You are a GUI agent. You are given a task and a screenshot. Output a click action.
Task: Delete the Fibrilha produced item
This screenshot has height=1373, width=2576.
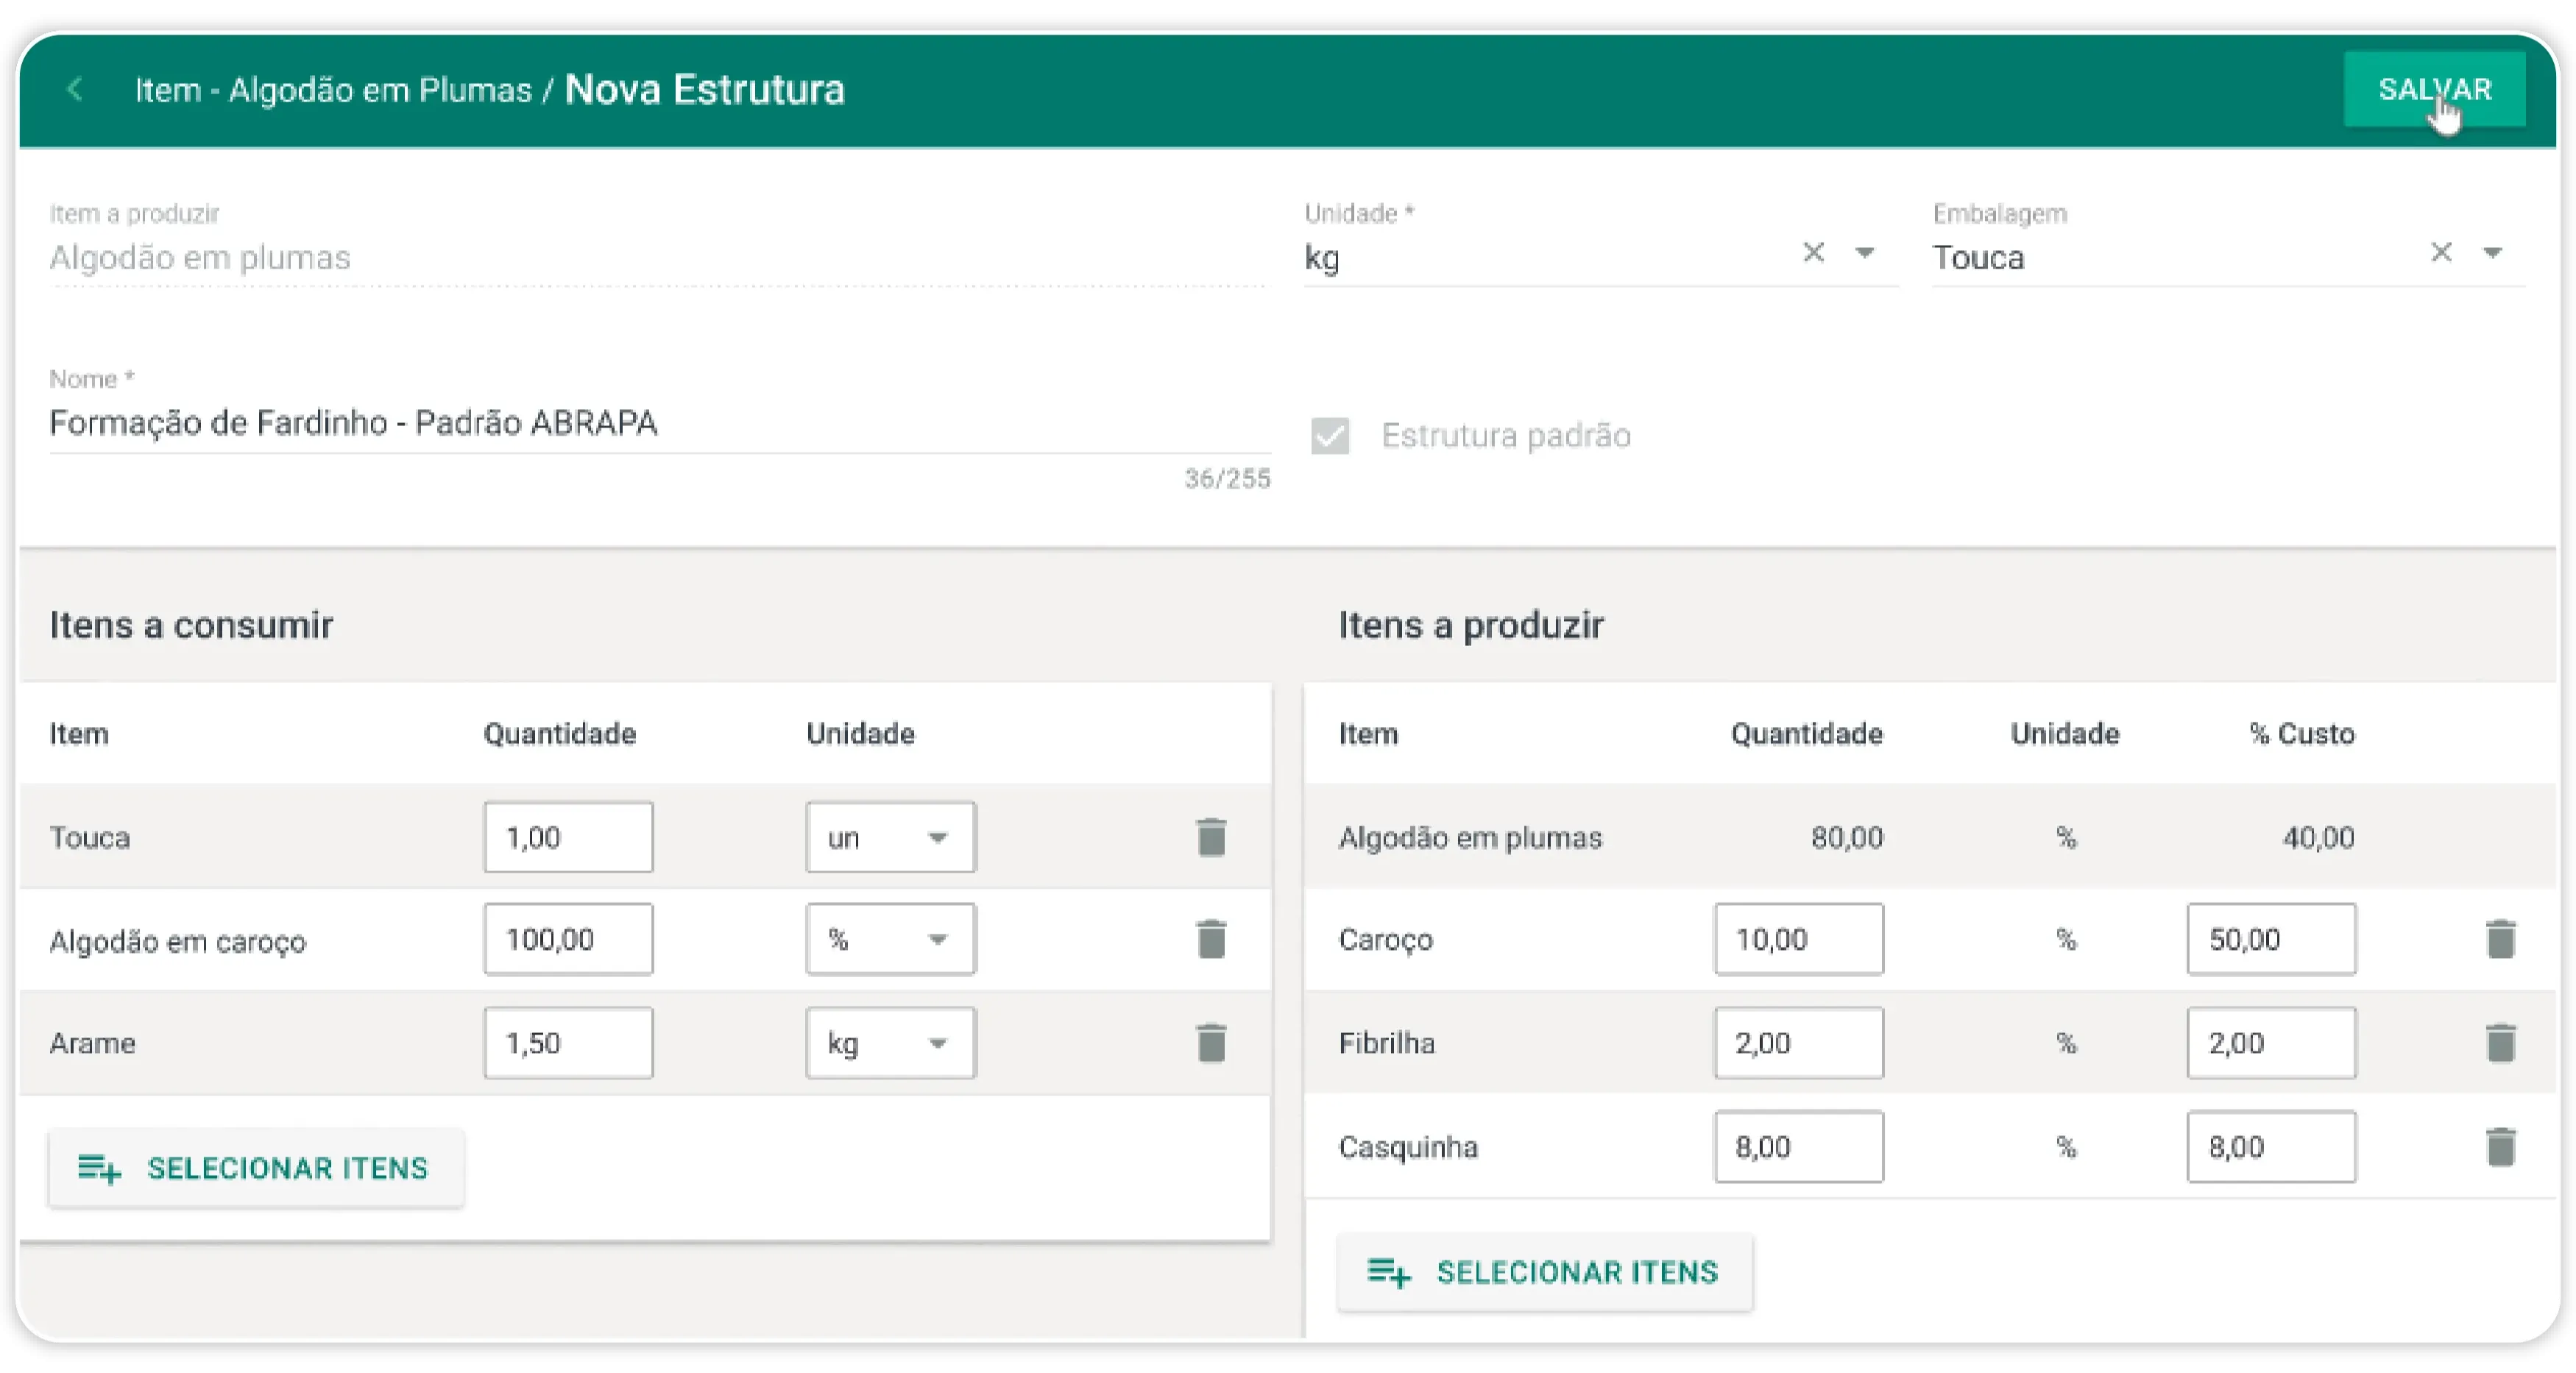2500,1043
